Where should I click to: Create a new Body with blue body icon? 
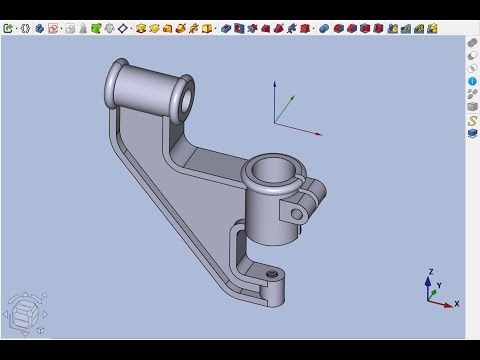click(x=40, y=29)
